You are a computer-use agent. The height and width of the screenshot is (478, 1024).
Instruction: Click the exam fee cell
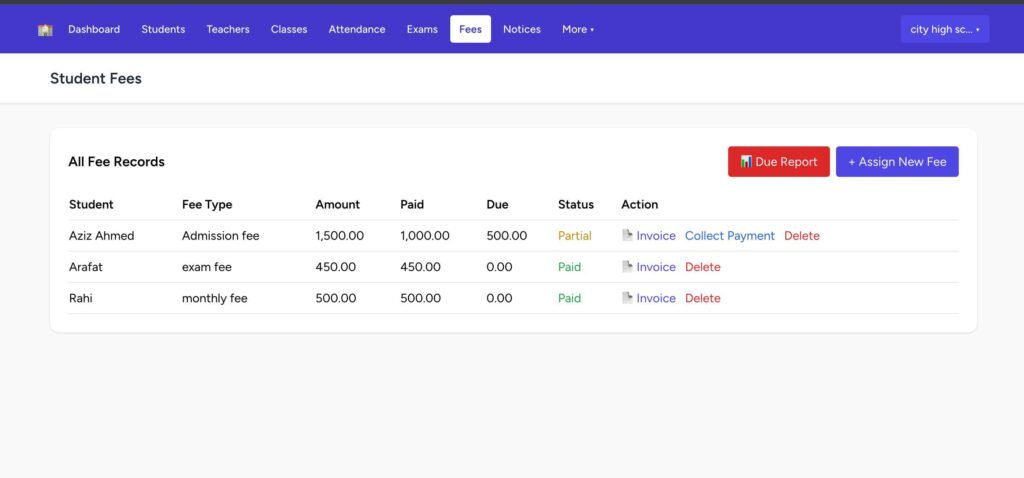206,267
